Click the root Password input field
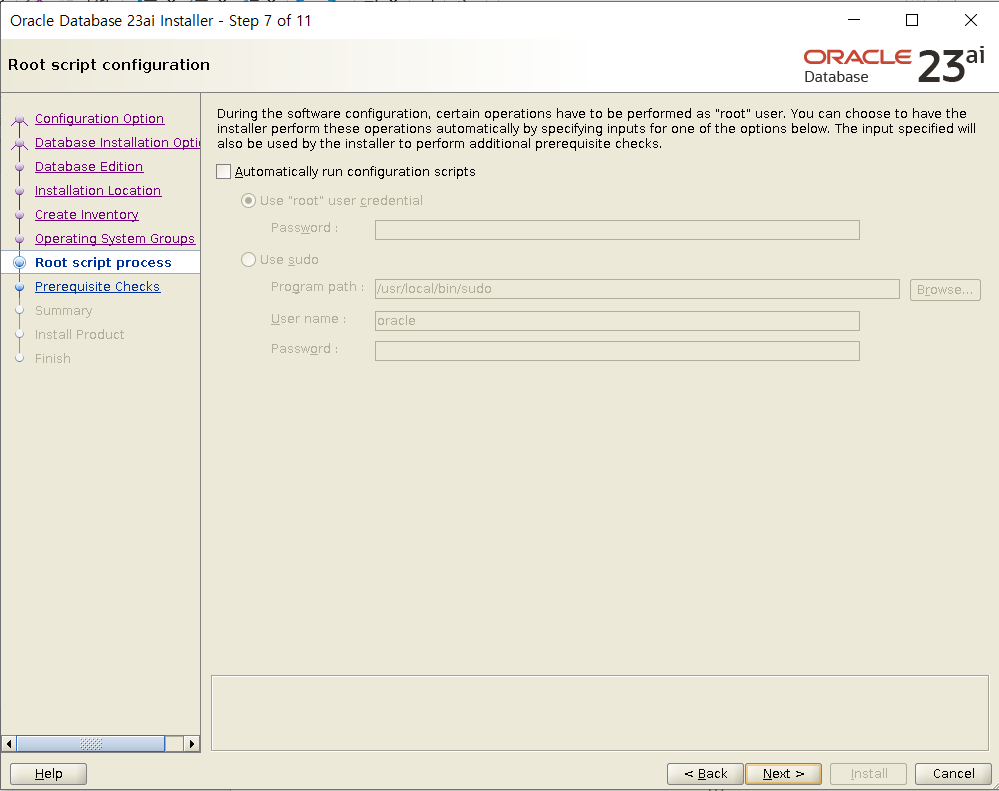Image resolution: width=999 pixels, height=791 pixels. [617, 230]
